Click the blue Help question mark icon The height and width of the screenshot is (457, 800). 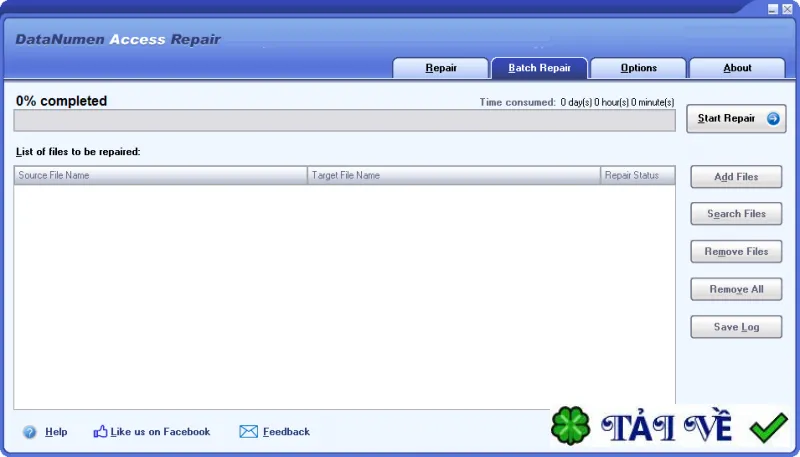pyautogui.click(x=30, y=432)
